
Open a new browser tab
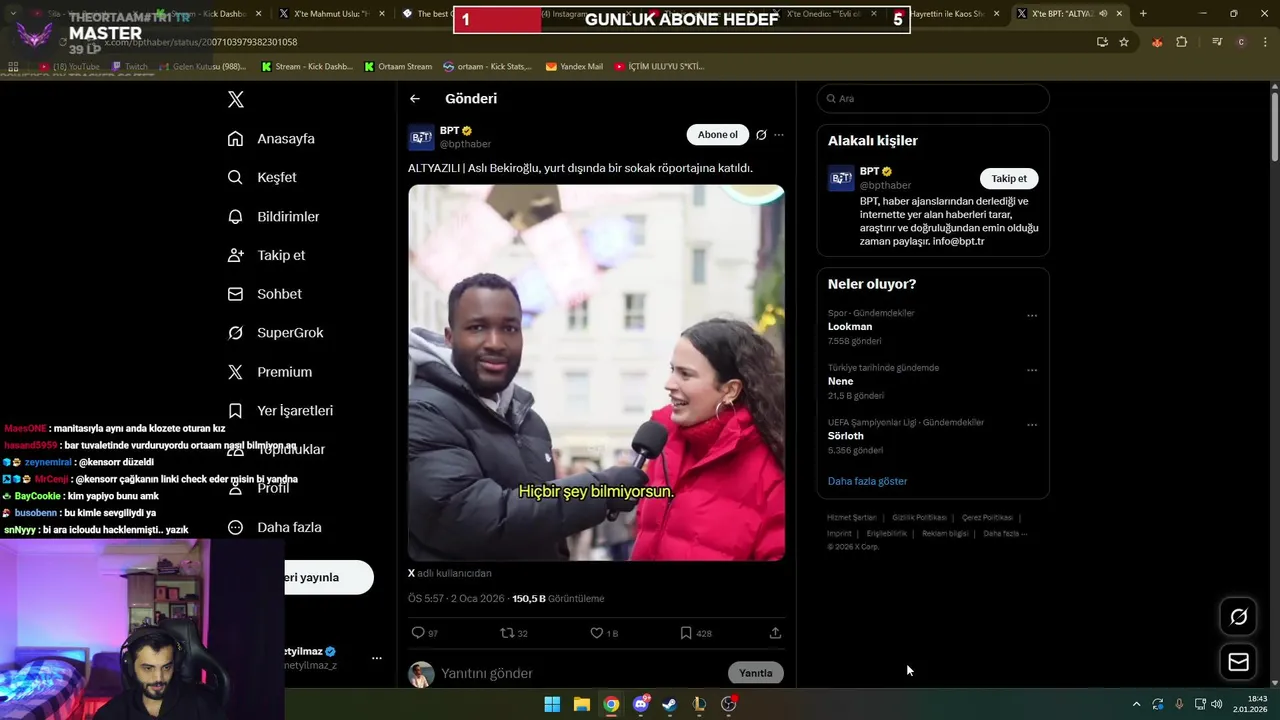click(1143, 14)
